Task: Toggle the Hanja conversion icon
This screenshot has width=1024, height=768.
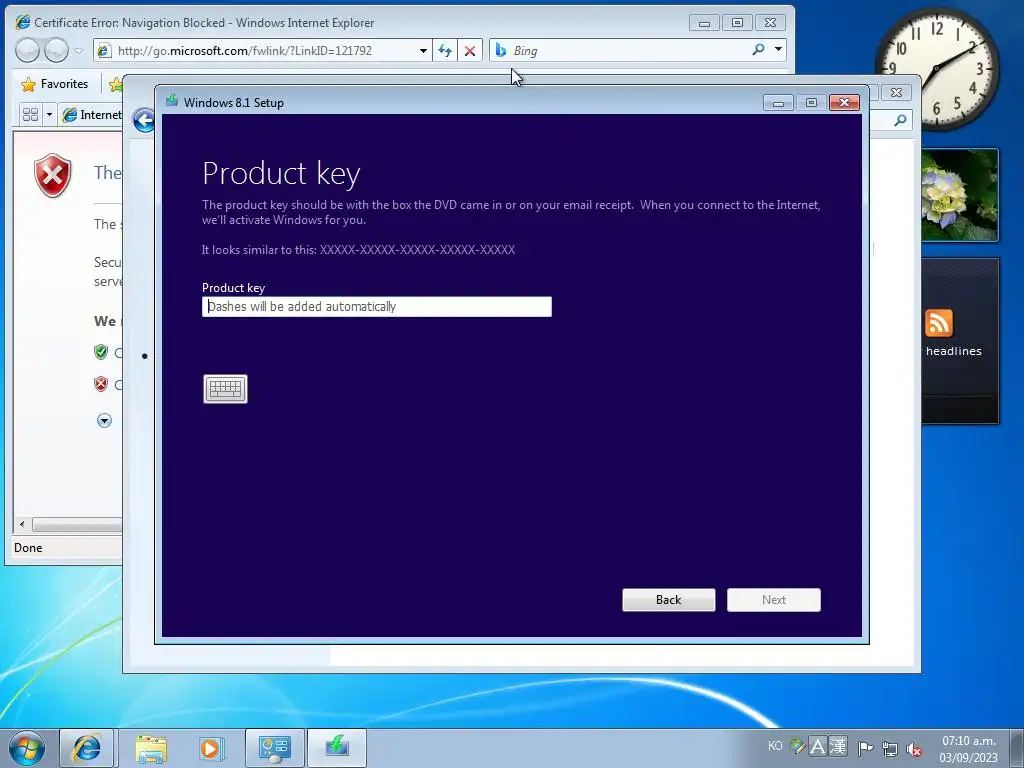Action: point(837,746)
